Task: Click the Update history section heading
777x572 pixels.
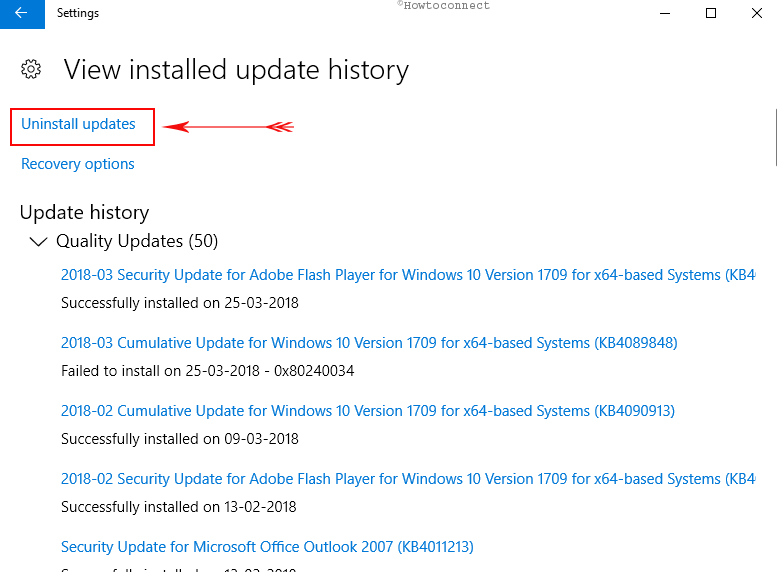Action: [84, 213]
